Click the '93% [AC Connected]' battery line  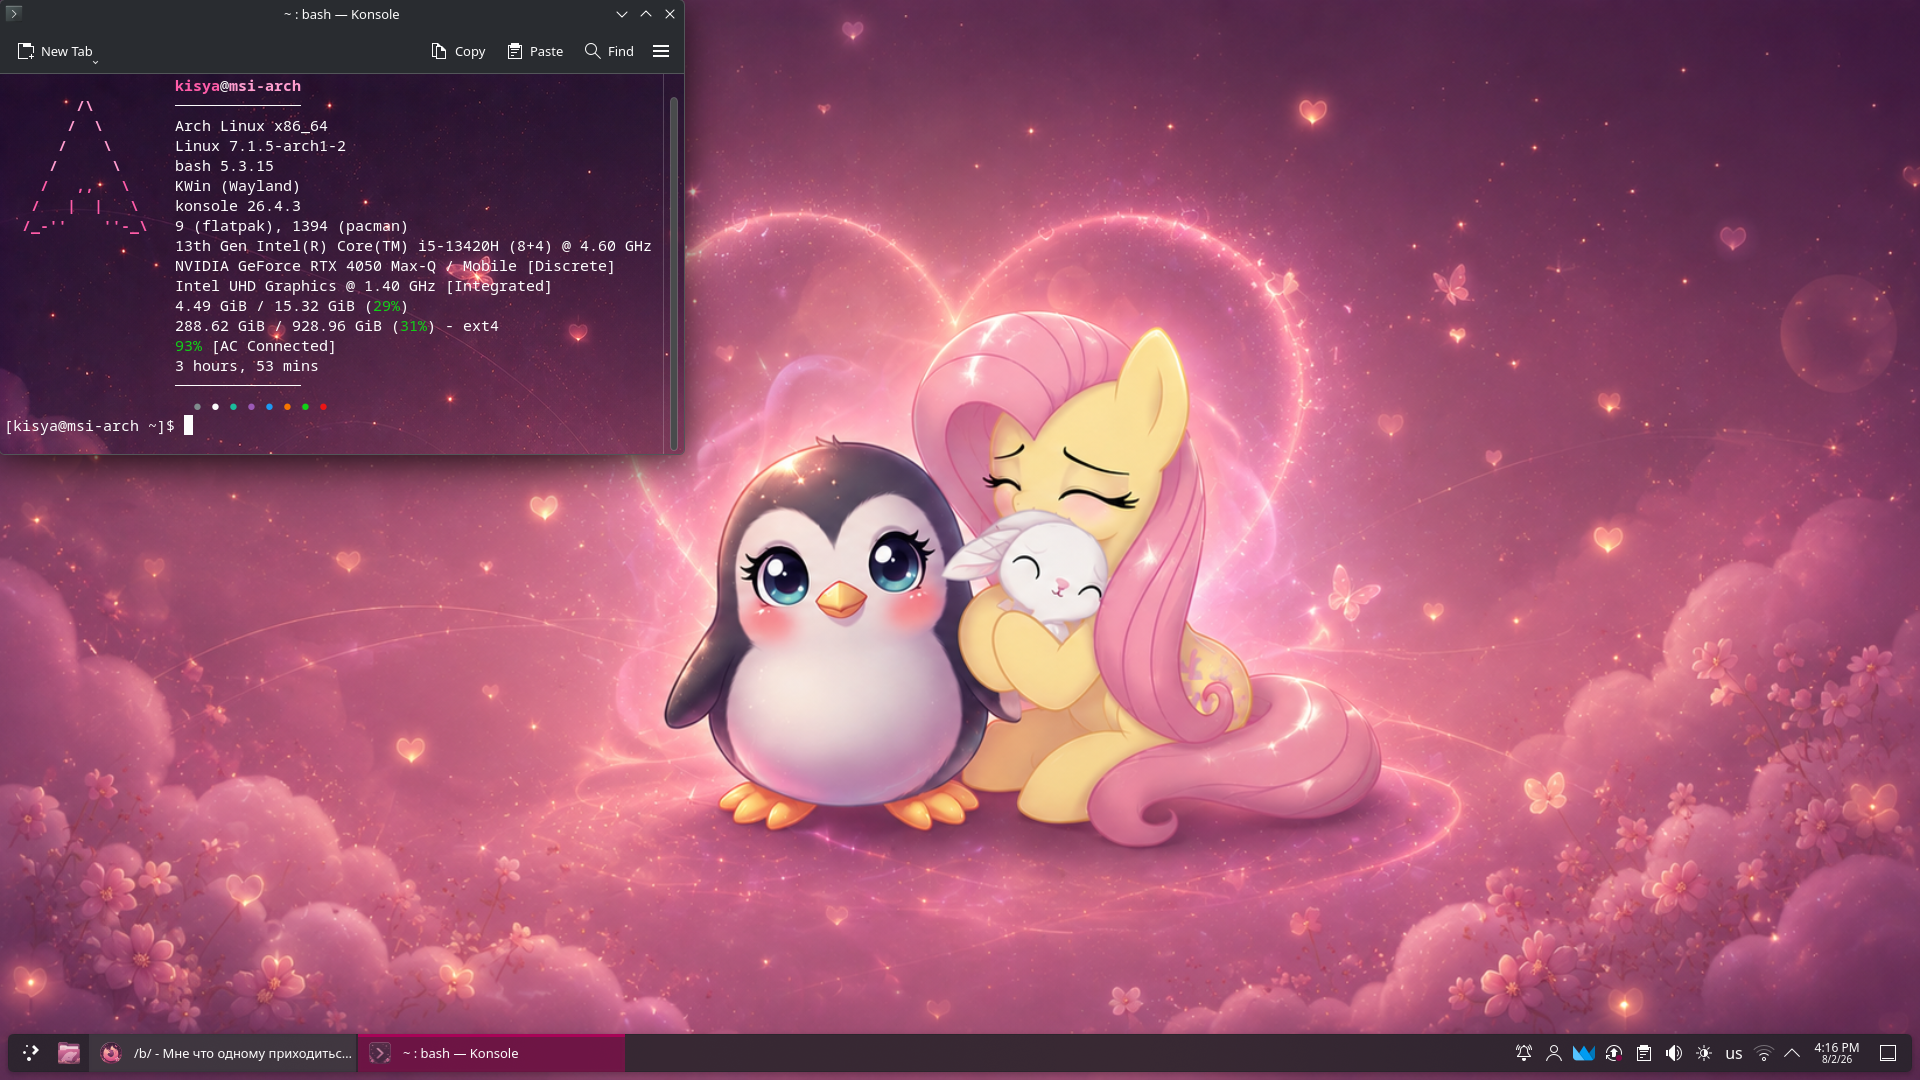click(x=256, y=346)
